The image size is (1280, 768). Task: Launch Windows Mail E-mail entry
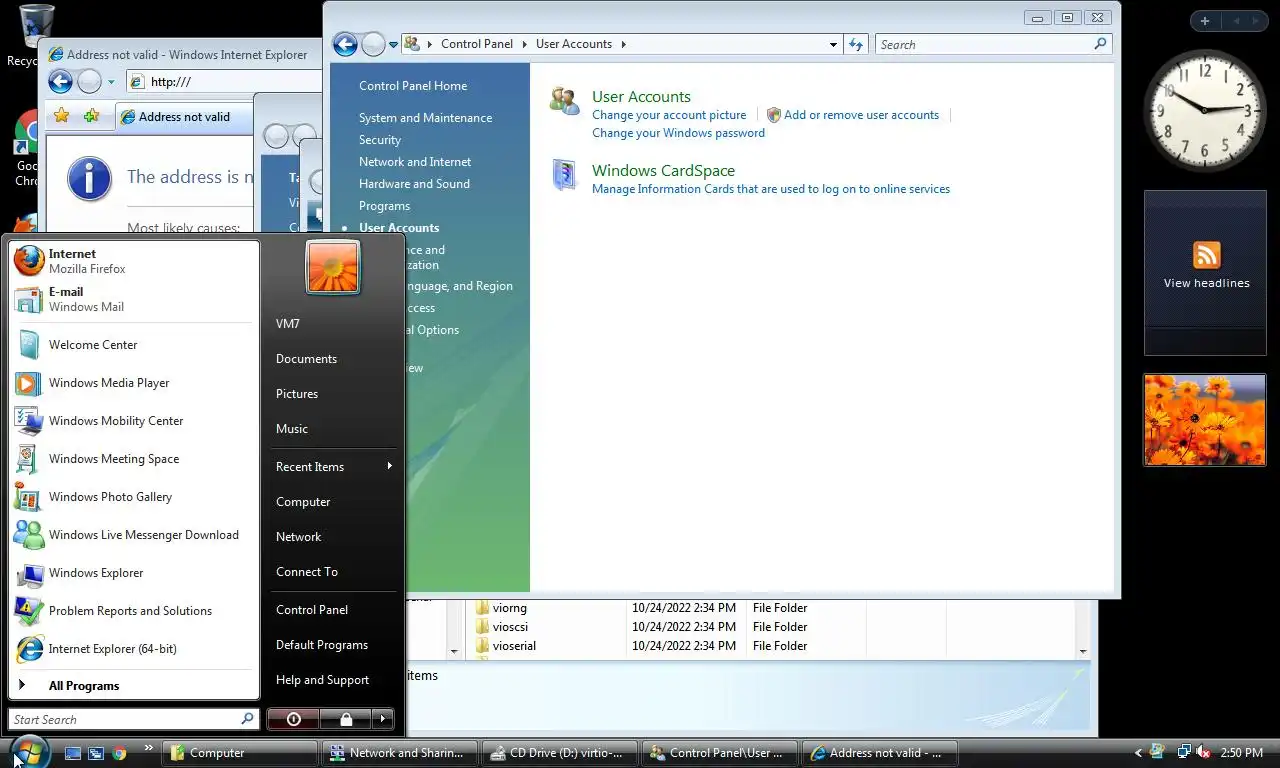click(134, 299)
